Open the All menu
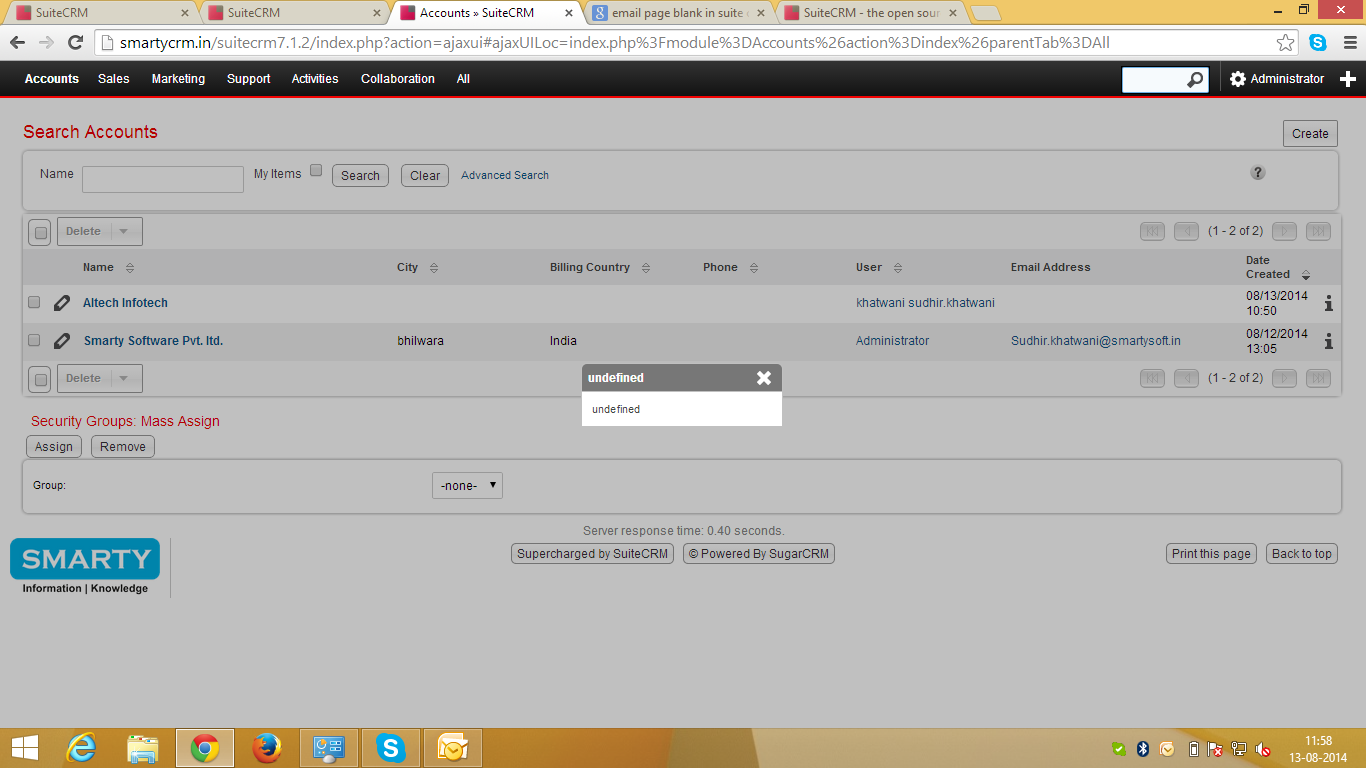The height and width of the screenshot is (768, 1366). coord(463,79)
